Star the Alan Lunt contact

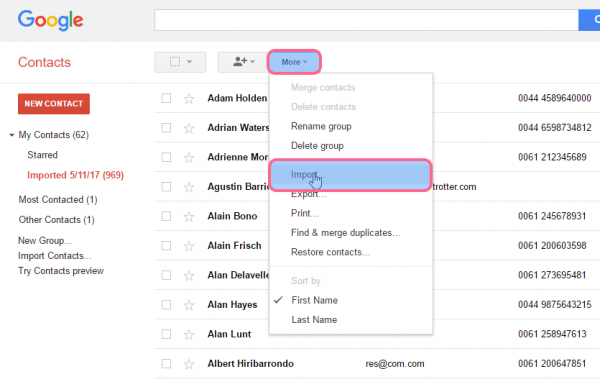coord(189,335)
